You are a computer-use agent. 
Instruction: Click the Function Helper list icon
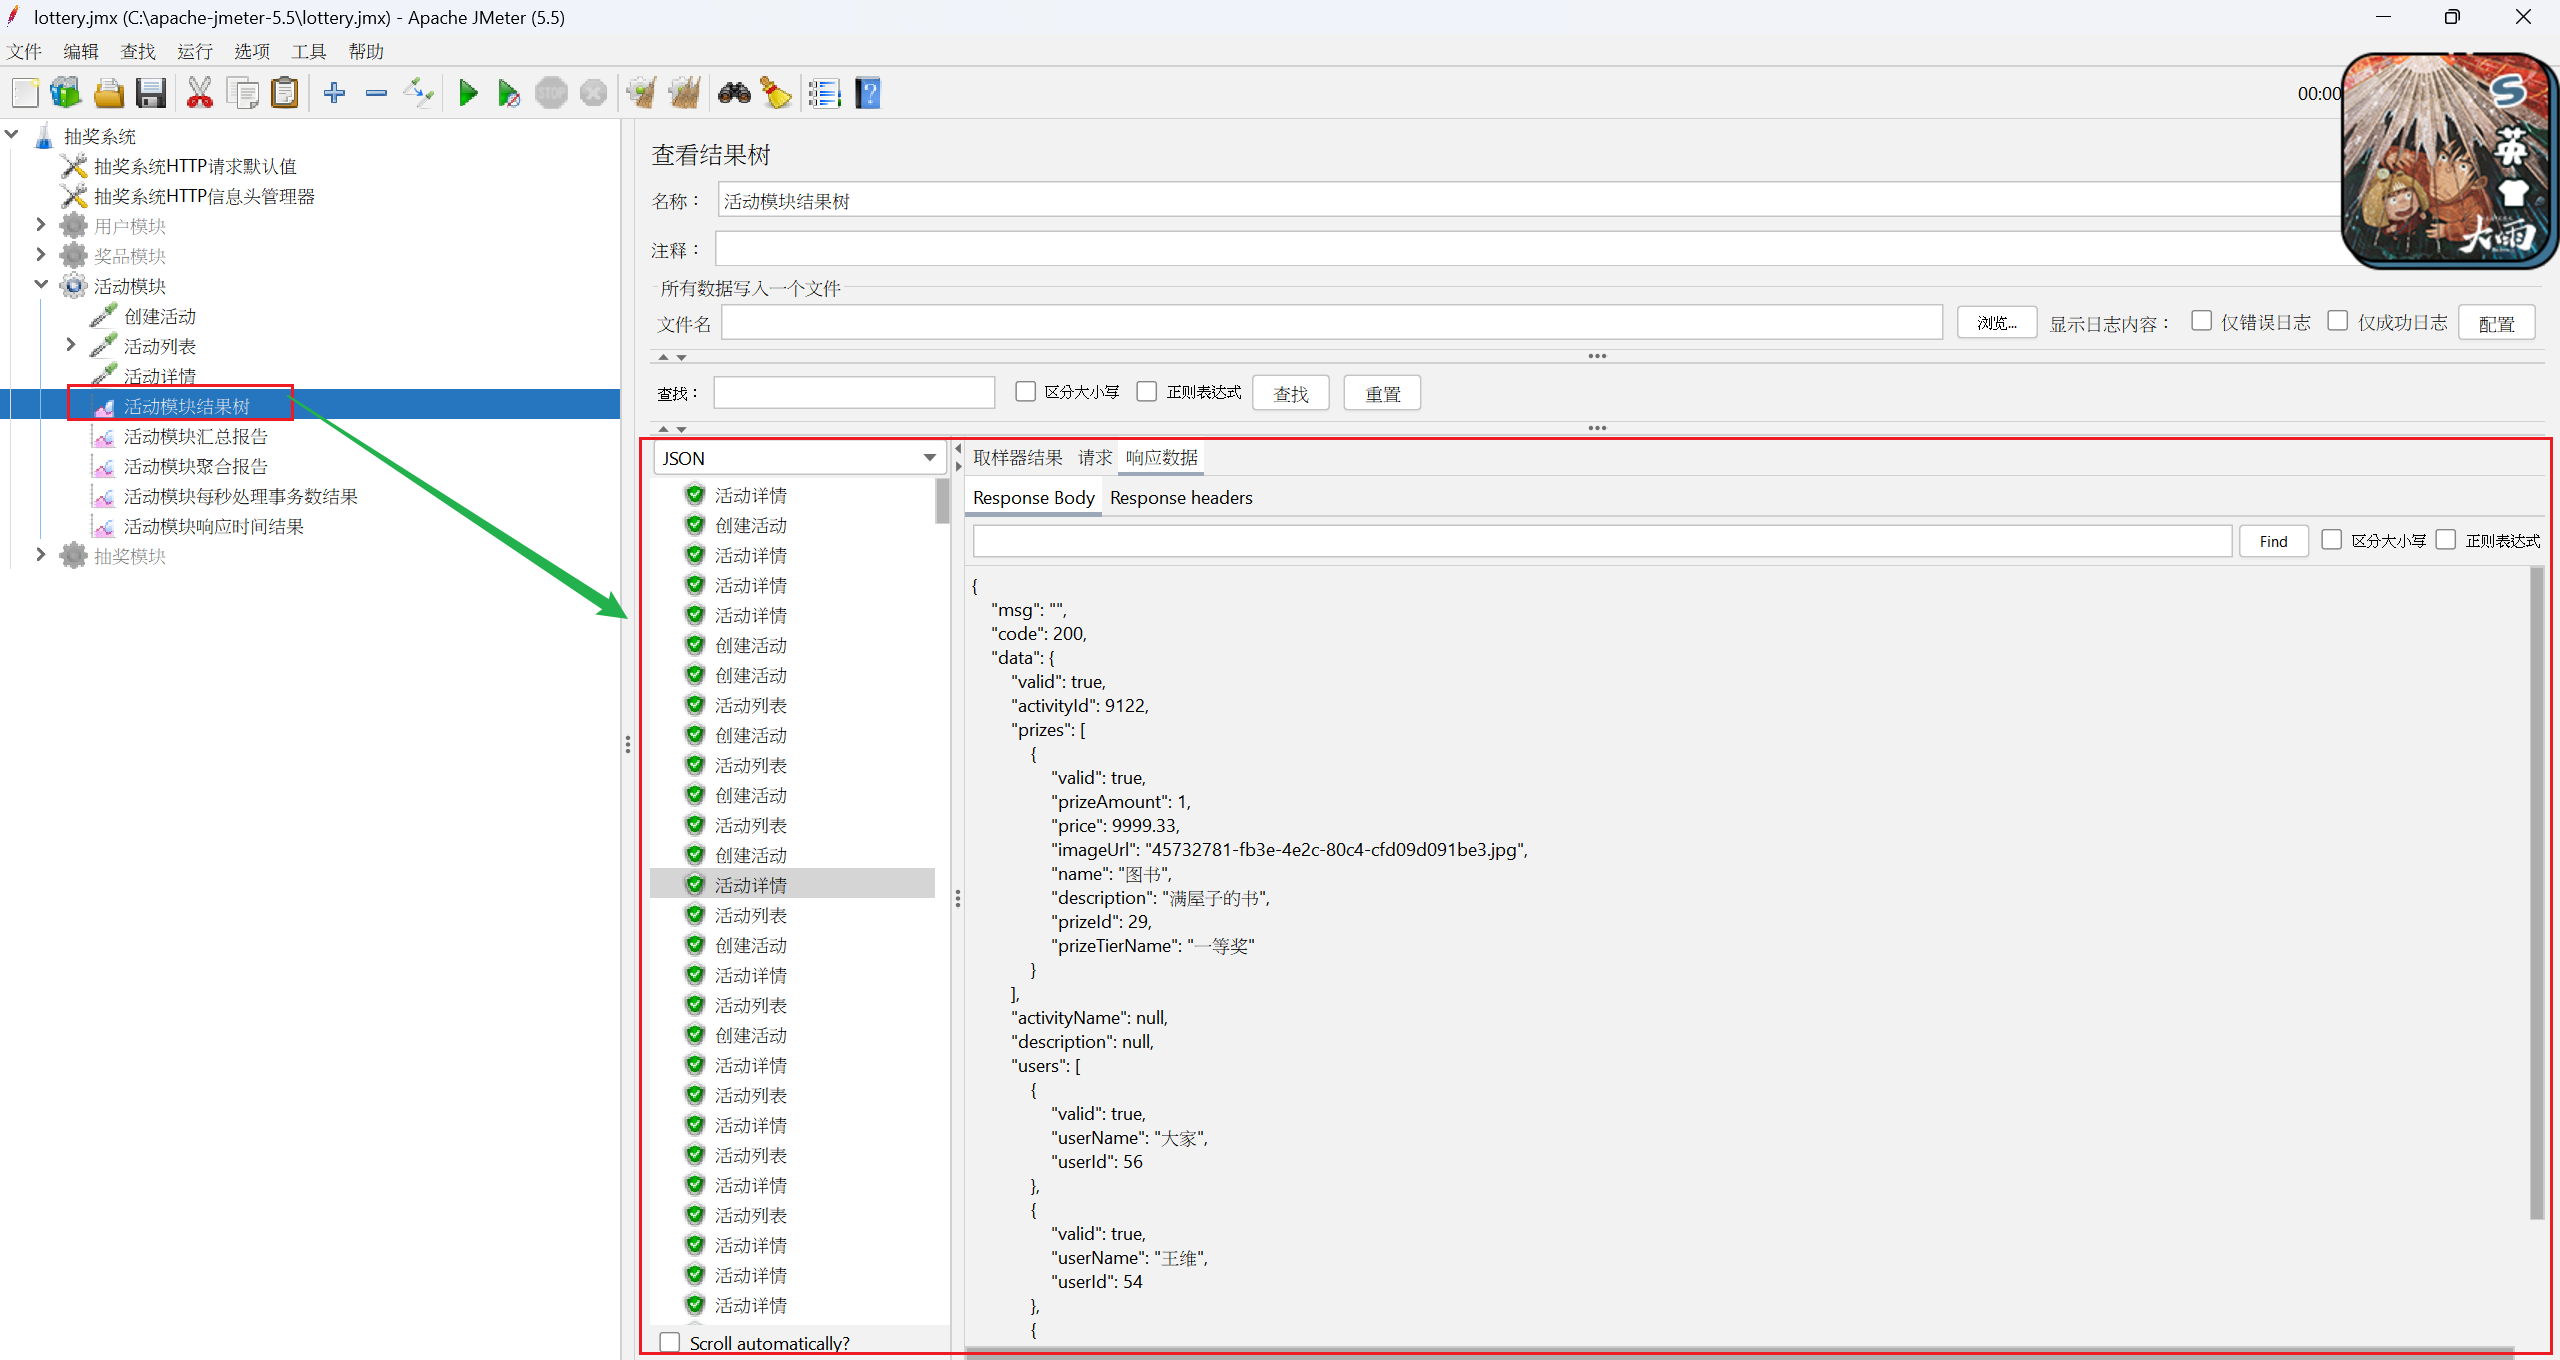coord(824,94)
